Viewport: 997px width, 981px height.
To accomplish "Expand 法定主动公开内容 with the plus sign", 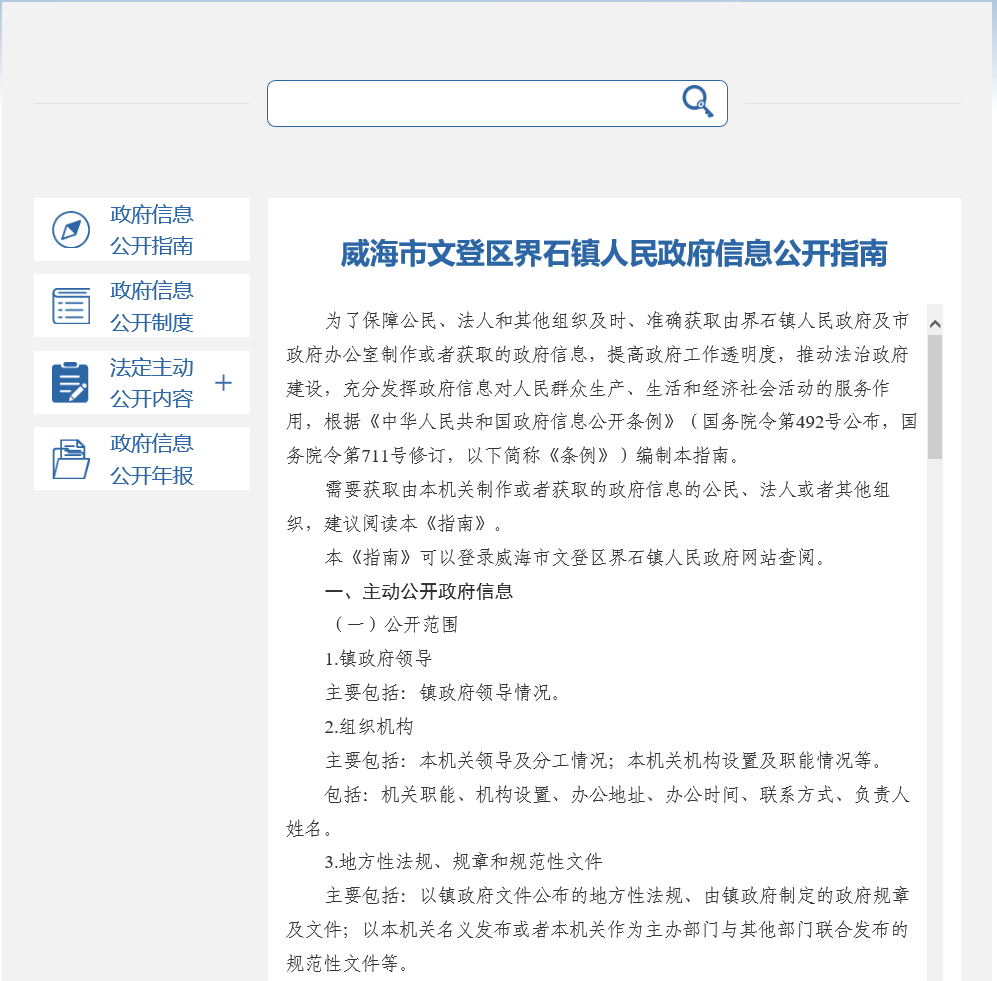I will point(223,382).
